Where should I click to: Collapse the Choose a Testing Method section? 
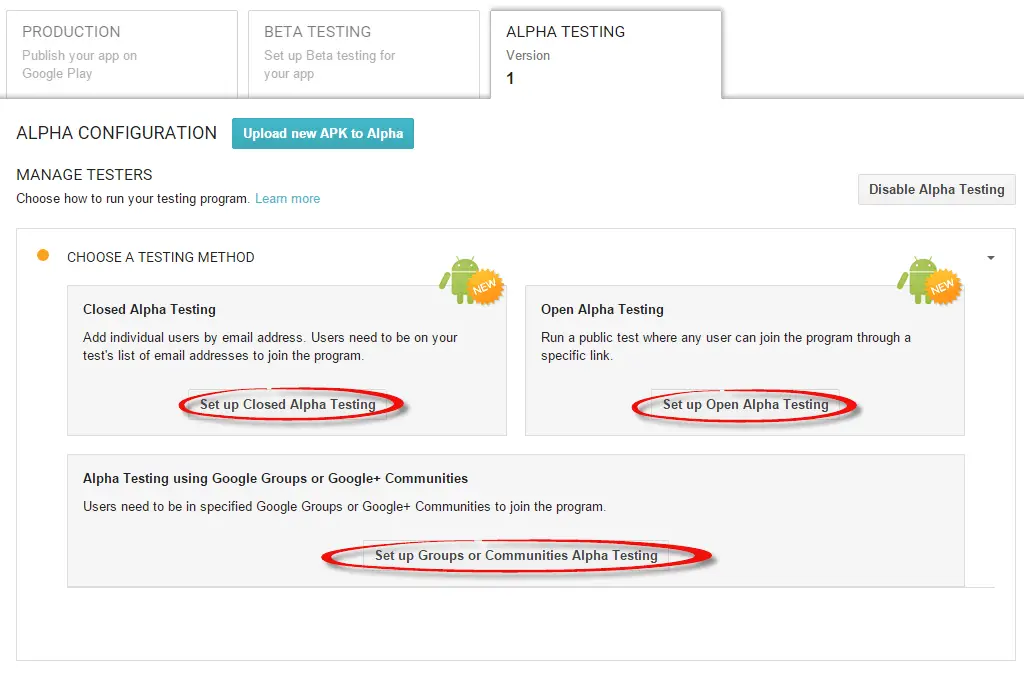(990, 258)
